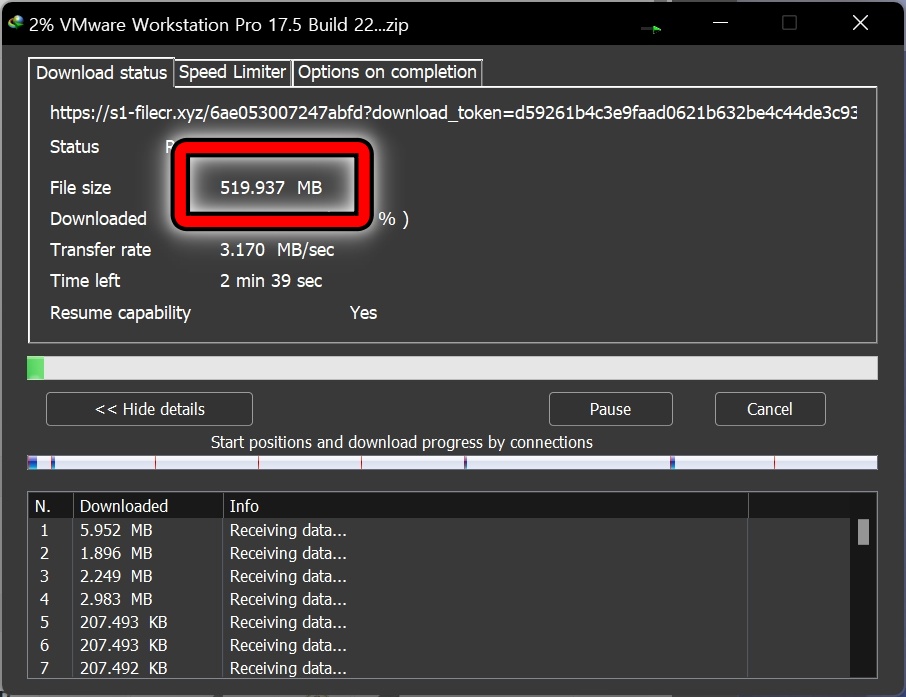Image resolution: width=906 pixels, height=697 pixels.
Task: Click the Hide details button
Action: pos(149,409)
